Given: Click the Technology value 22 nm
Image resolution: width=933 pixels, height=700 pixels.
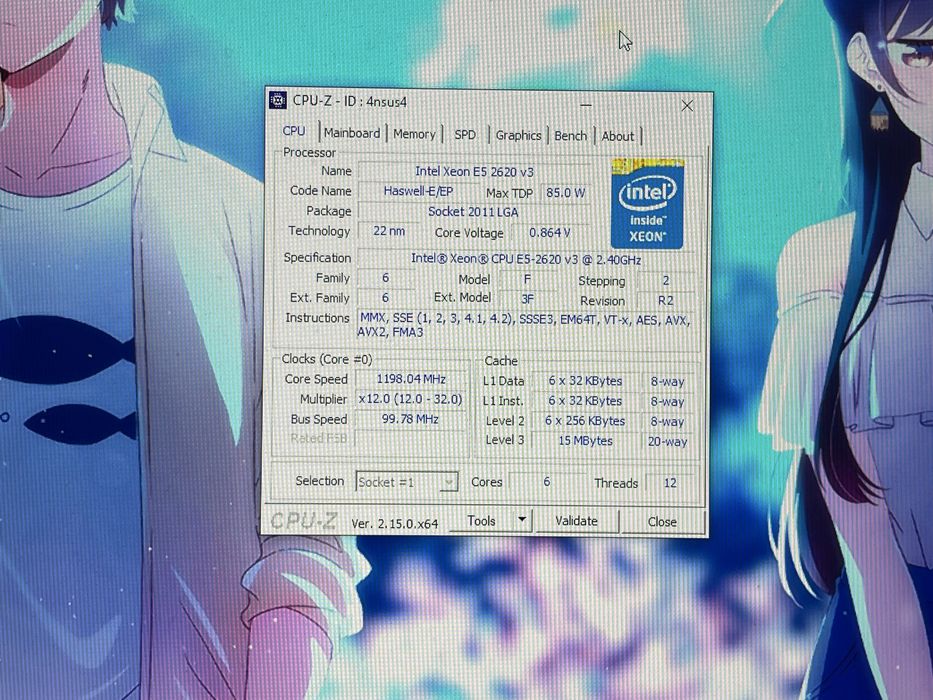Looking at the screenshot, I should coord(389,231).
